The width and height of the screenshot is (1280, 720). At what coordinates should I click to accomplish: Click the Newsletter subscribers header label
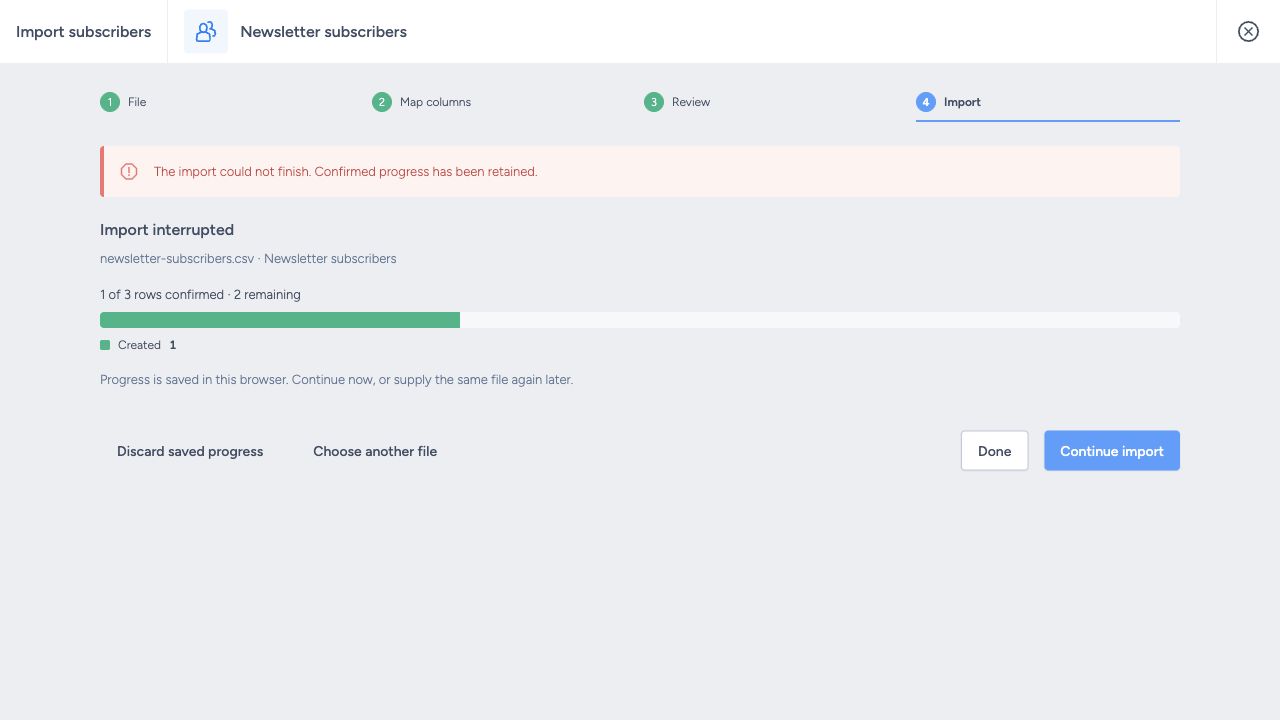pyautogui.click(x=323, y=31)
